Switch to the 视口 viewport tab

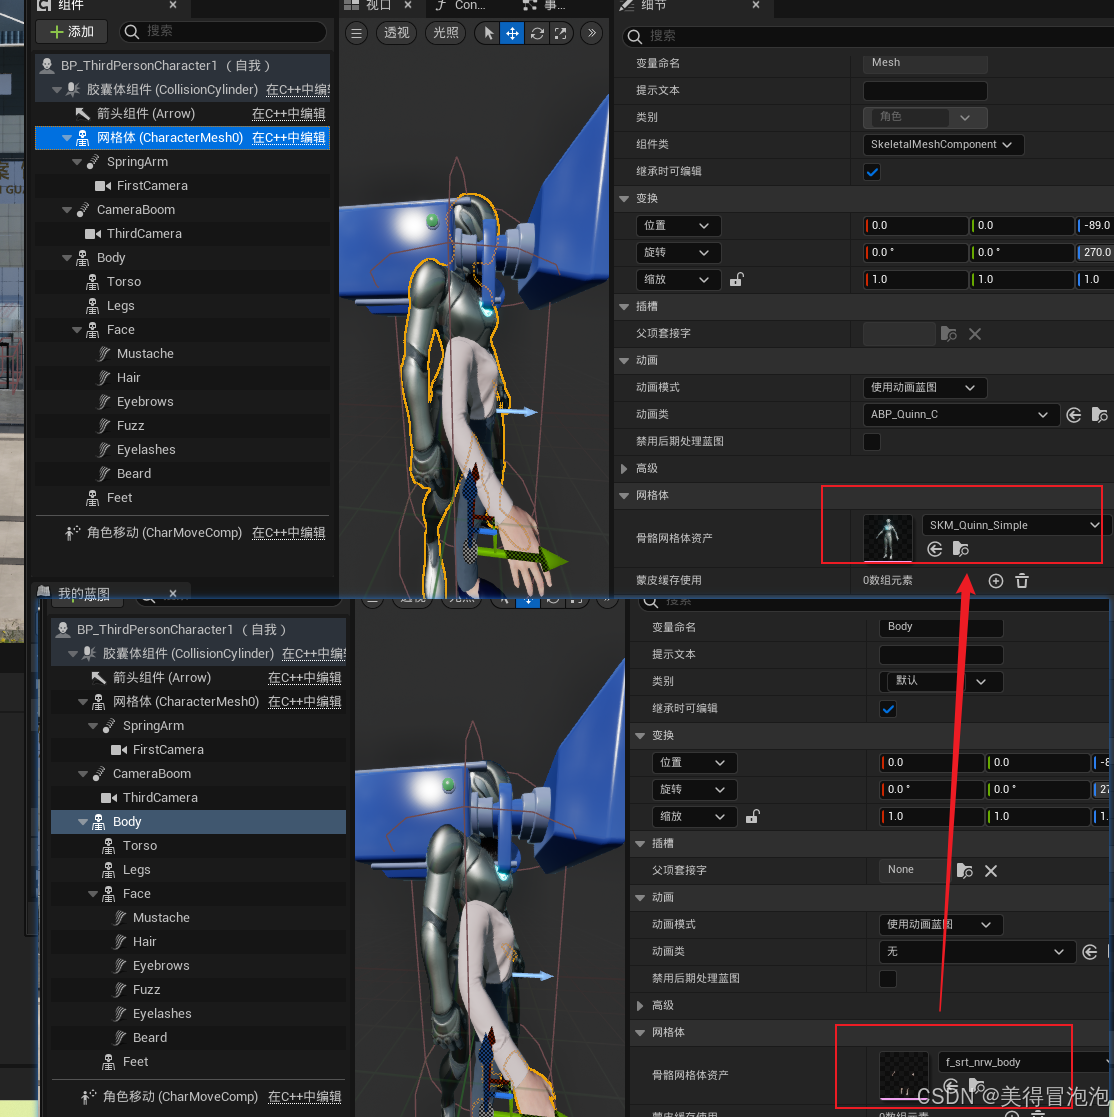tap(378, 6)
